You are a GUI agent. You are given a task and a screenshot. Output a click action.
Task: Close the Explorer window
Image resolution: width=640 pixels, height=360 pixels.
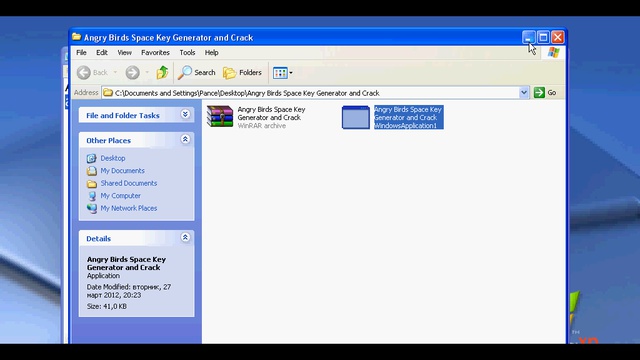(558, 37)
